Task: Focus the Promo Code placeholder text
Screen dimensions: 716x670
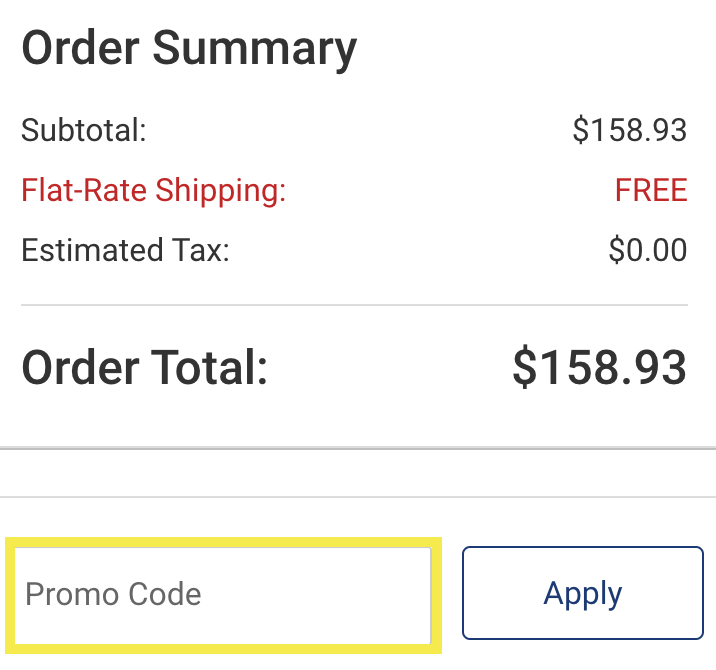Action: coord(113,594)
